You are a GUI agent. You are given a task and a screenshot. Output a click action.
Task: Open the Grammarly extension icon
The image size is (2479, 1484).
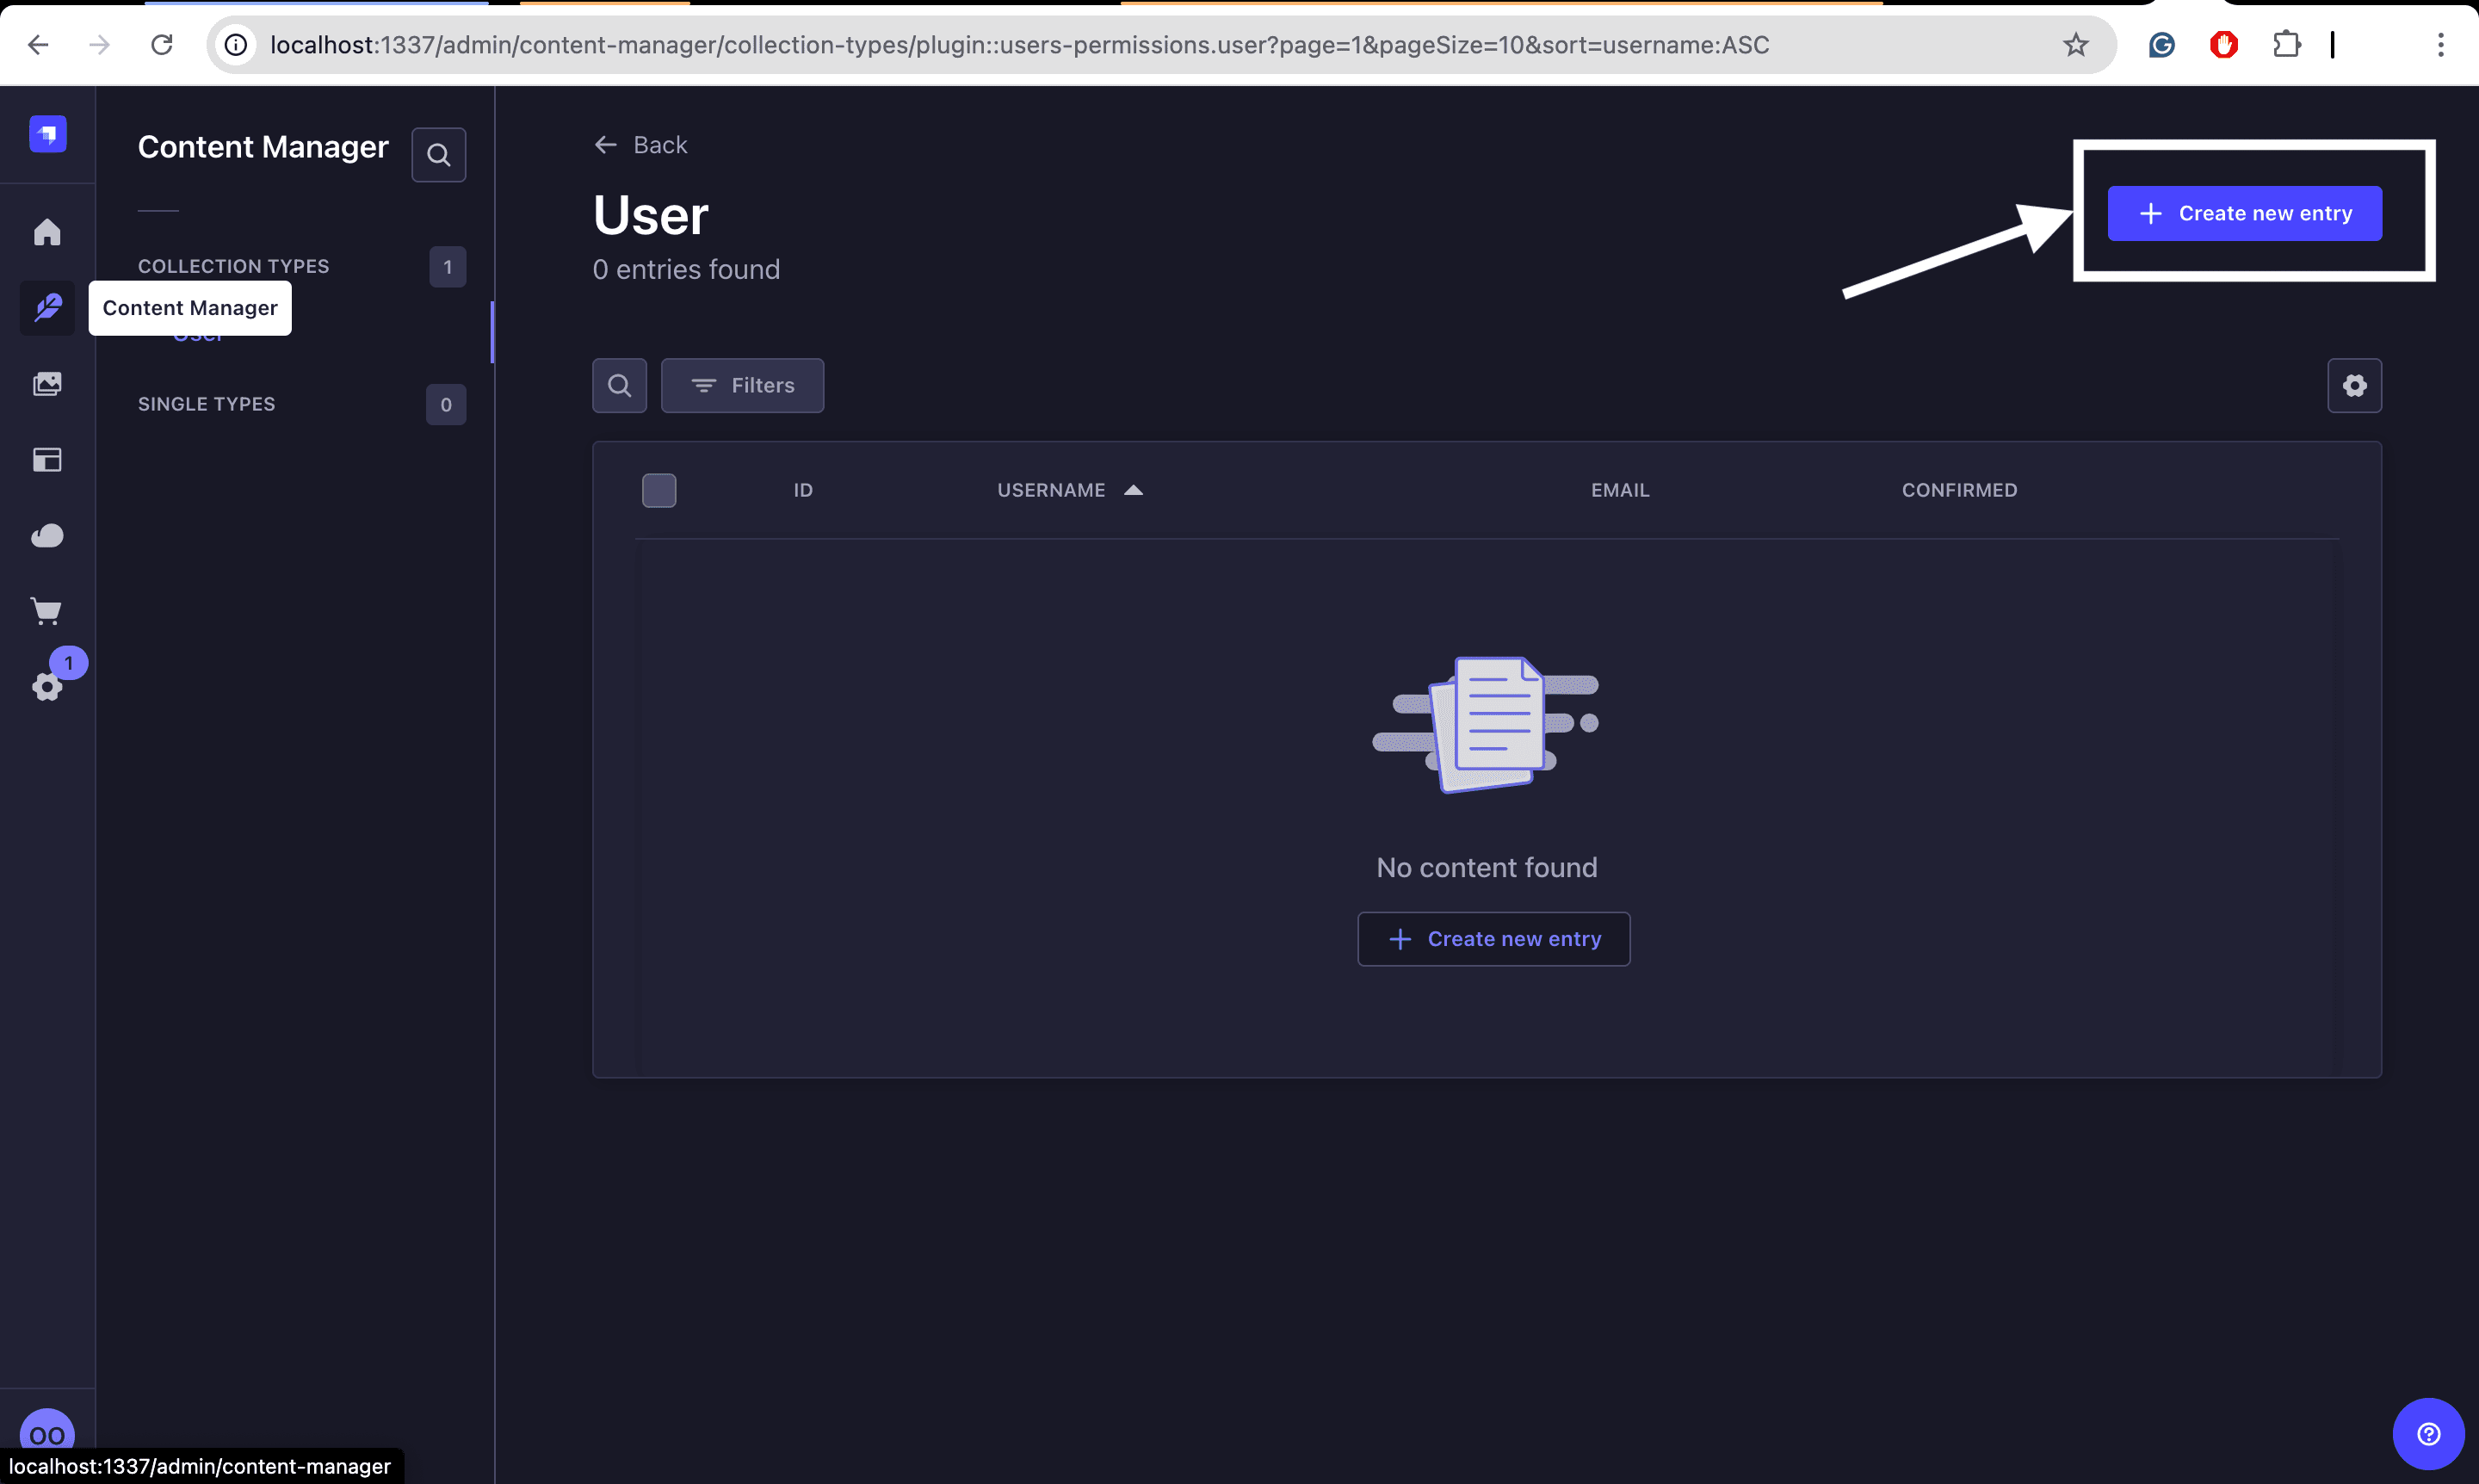[2162, 44]
